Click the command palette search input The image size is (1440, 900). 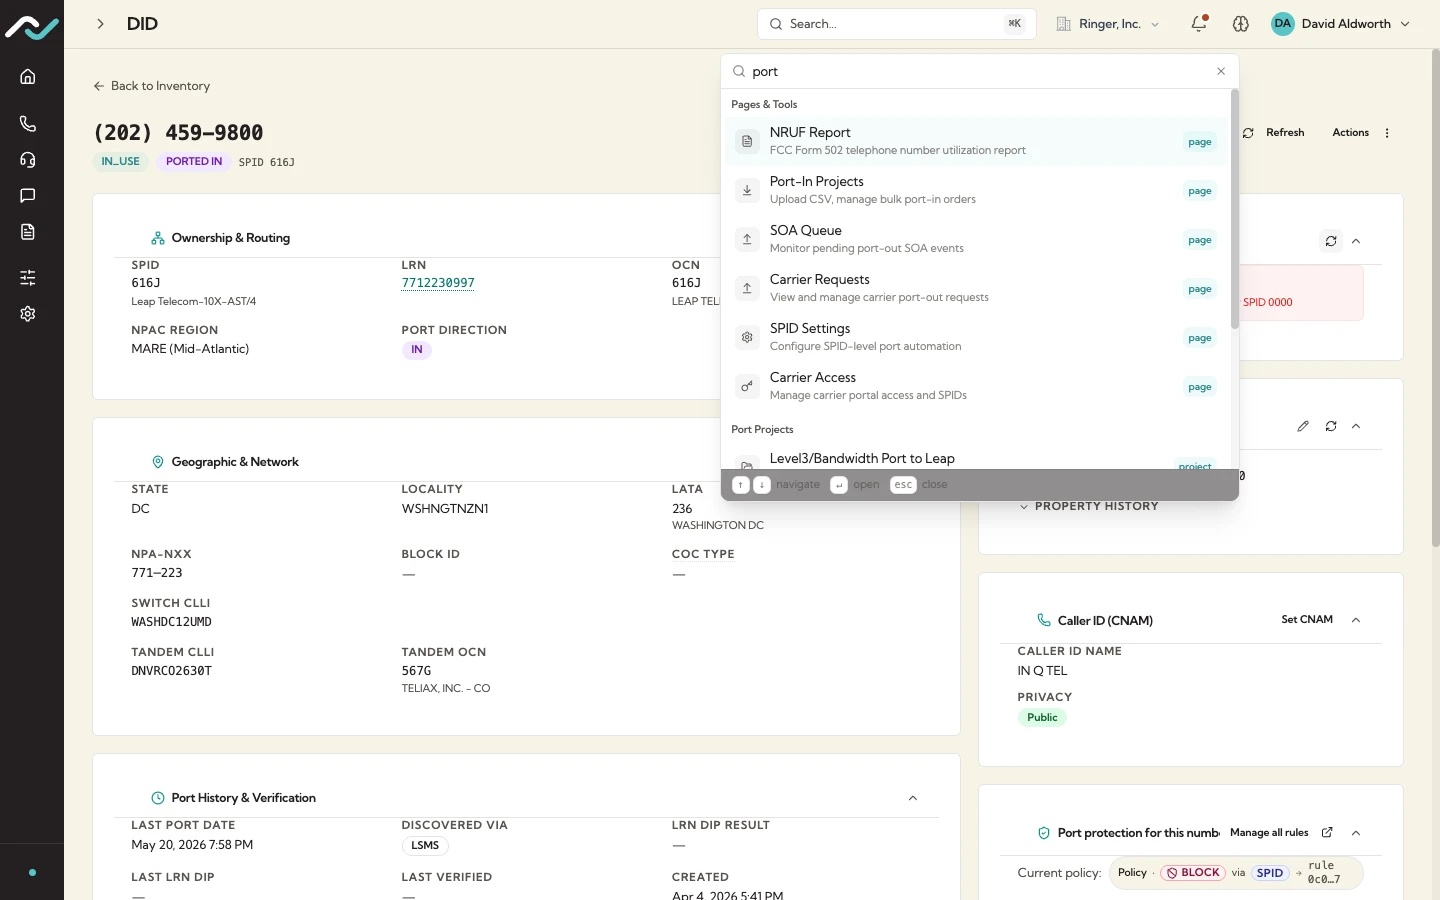[x=980, y=71]
